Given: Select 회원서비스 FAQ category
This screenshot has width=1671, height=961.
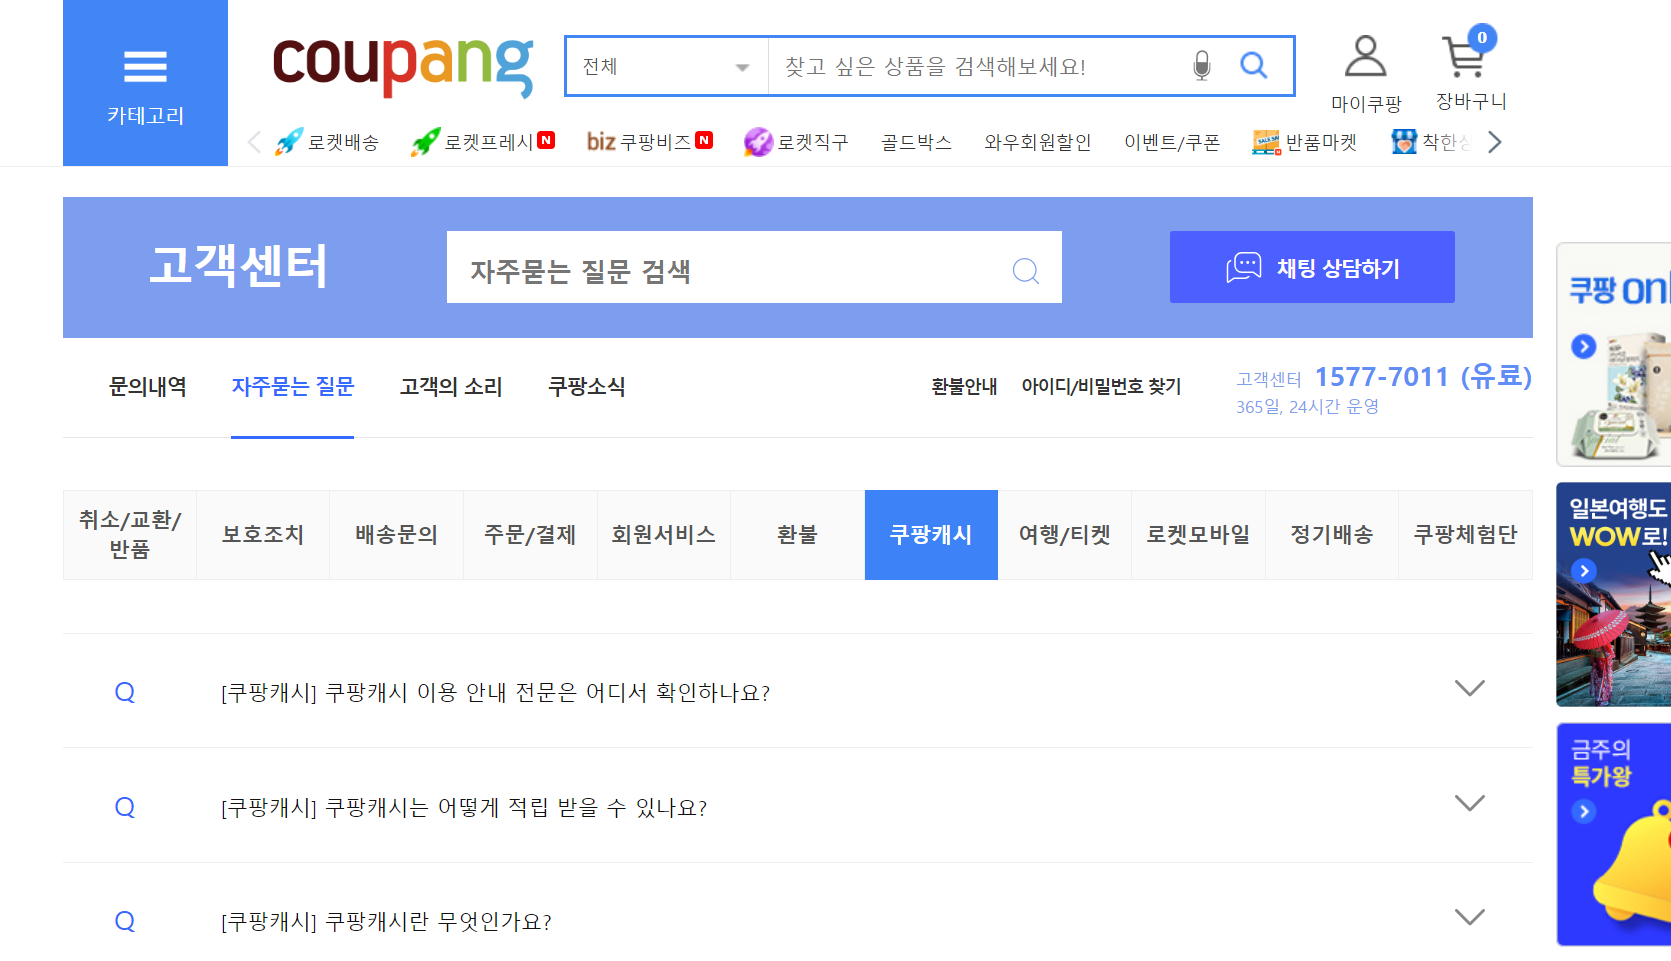Looking at the screenshot, I should (664, 535).
